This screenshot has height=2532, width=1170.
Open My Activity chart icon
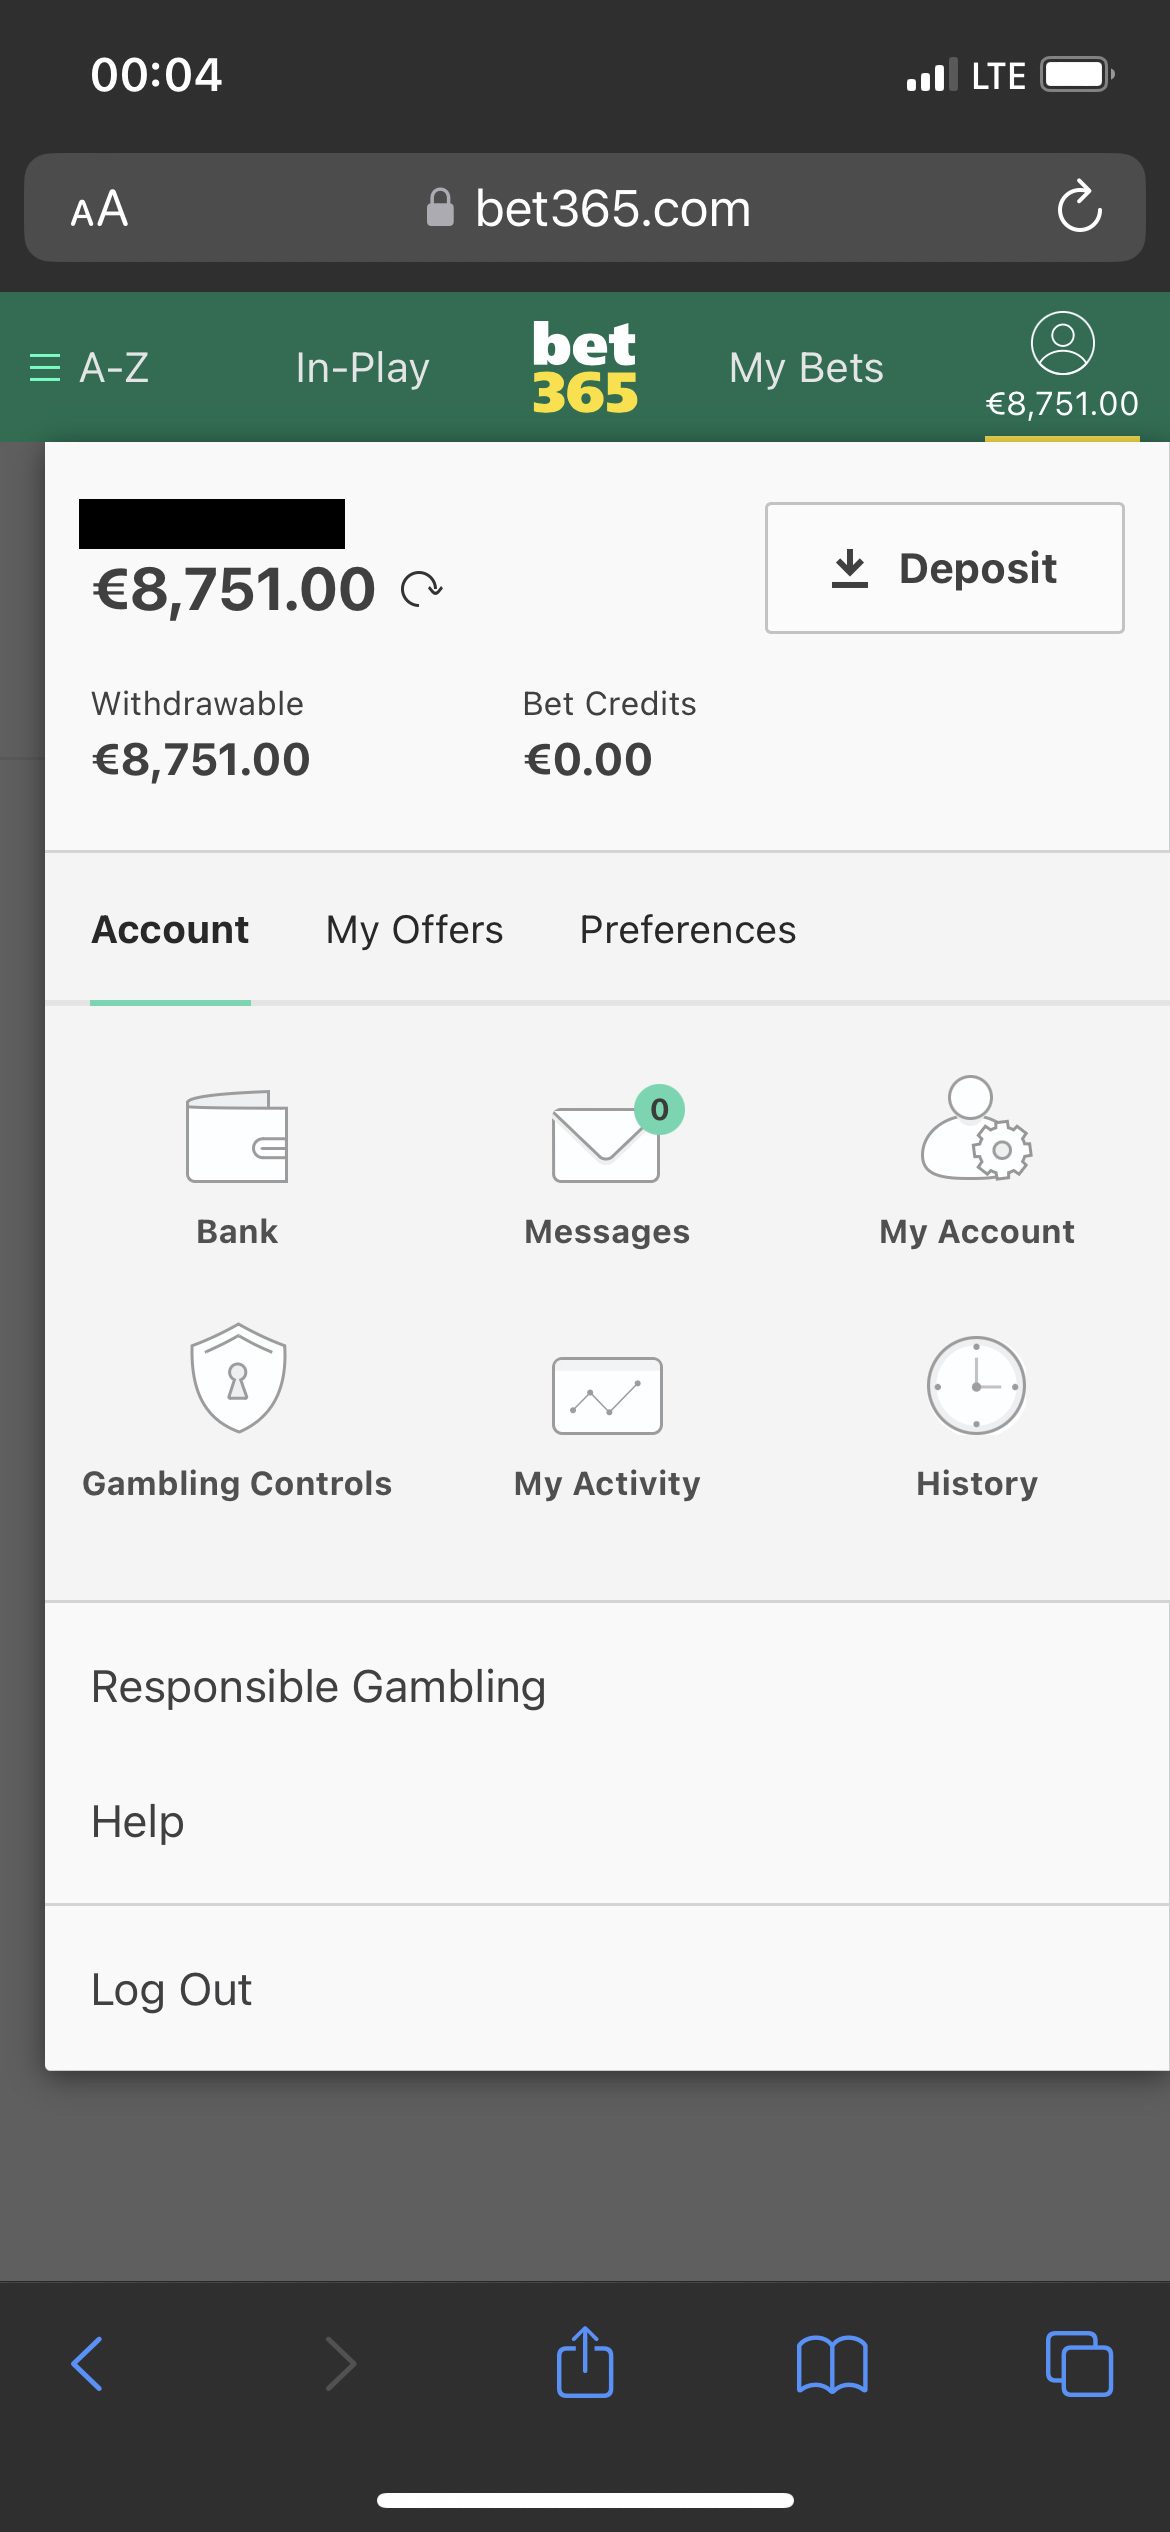coord(607,1395)
